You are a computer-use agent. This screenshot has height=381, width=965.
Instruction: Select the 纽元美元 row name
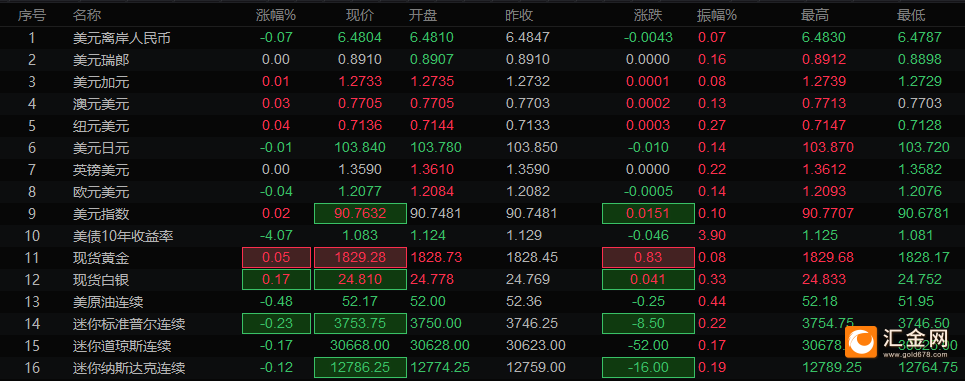coord(101,126)
